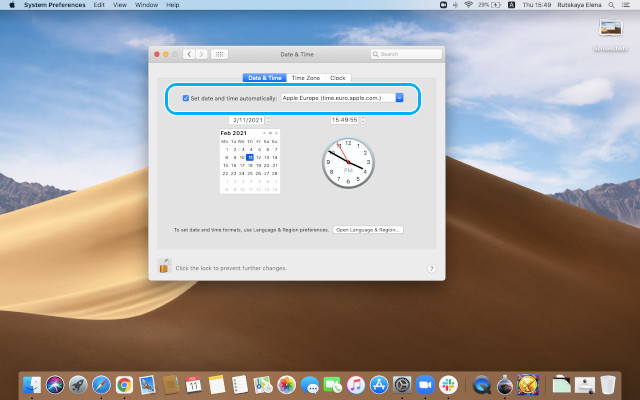Image resolution: width=640 pixels, height=400 pixels.
Task: Open Reminders list icon in Dock
Action: [240, 385]
